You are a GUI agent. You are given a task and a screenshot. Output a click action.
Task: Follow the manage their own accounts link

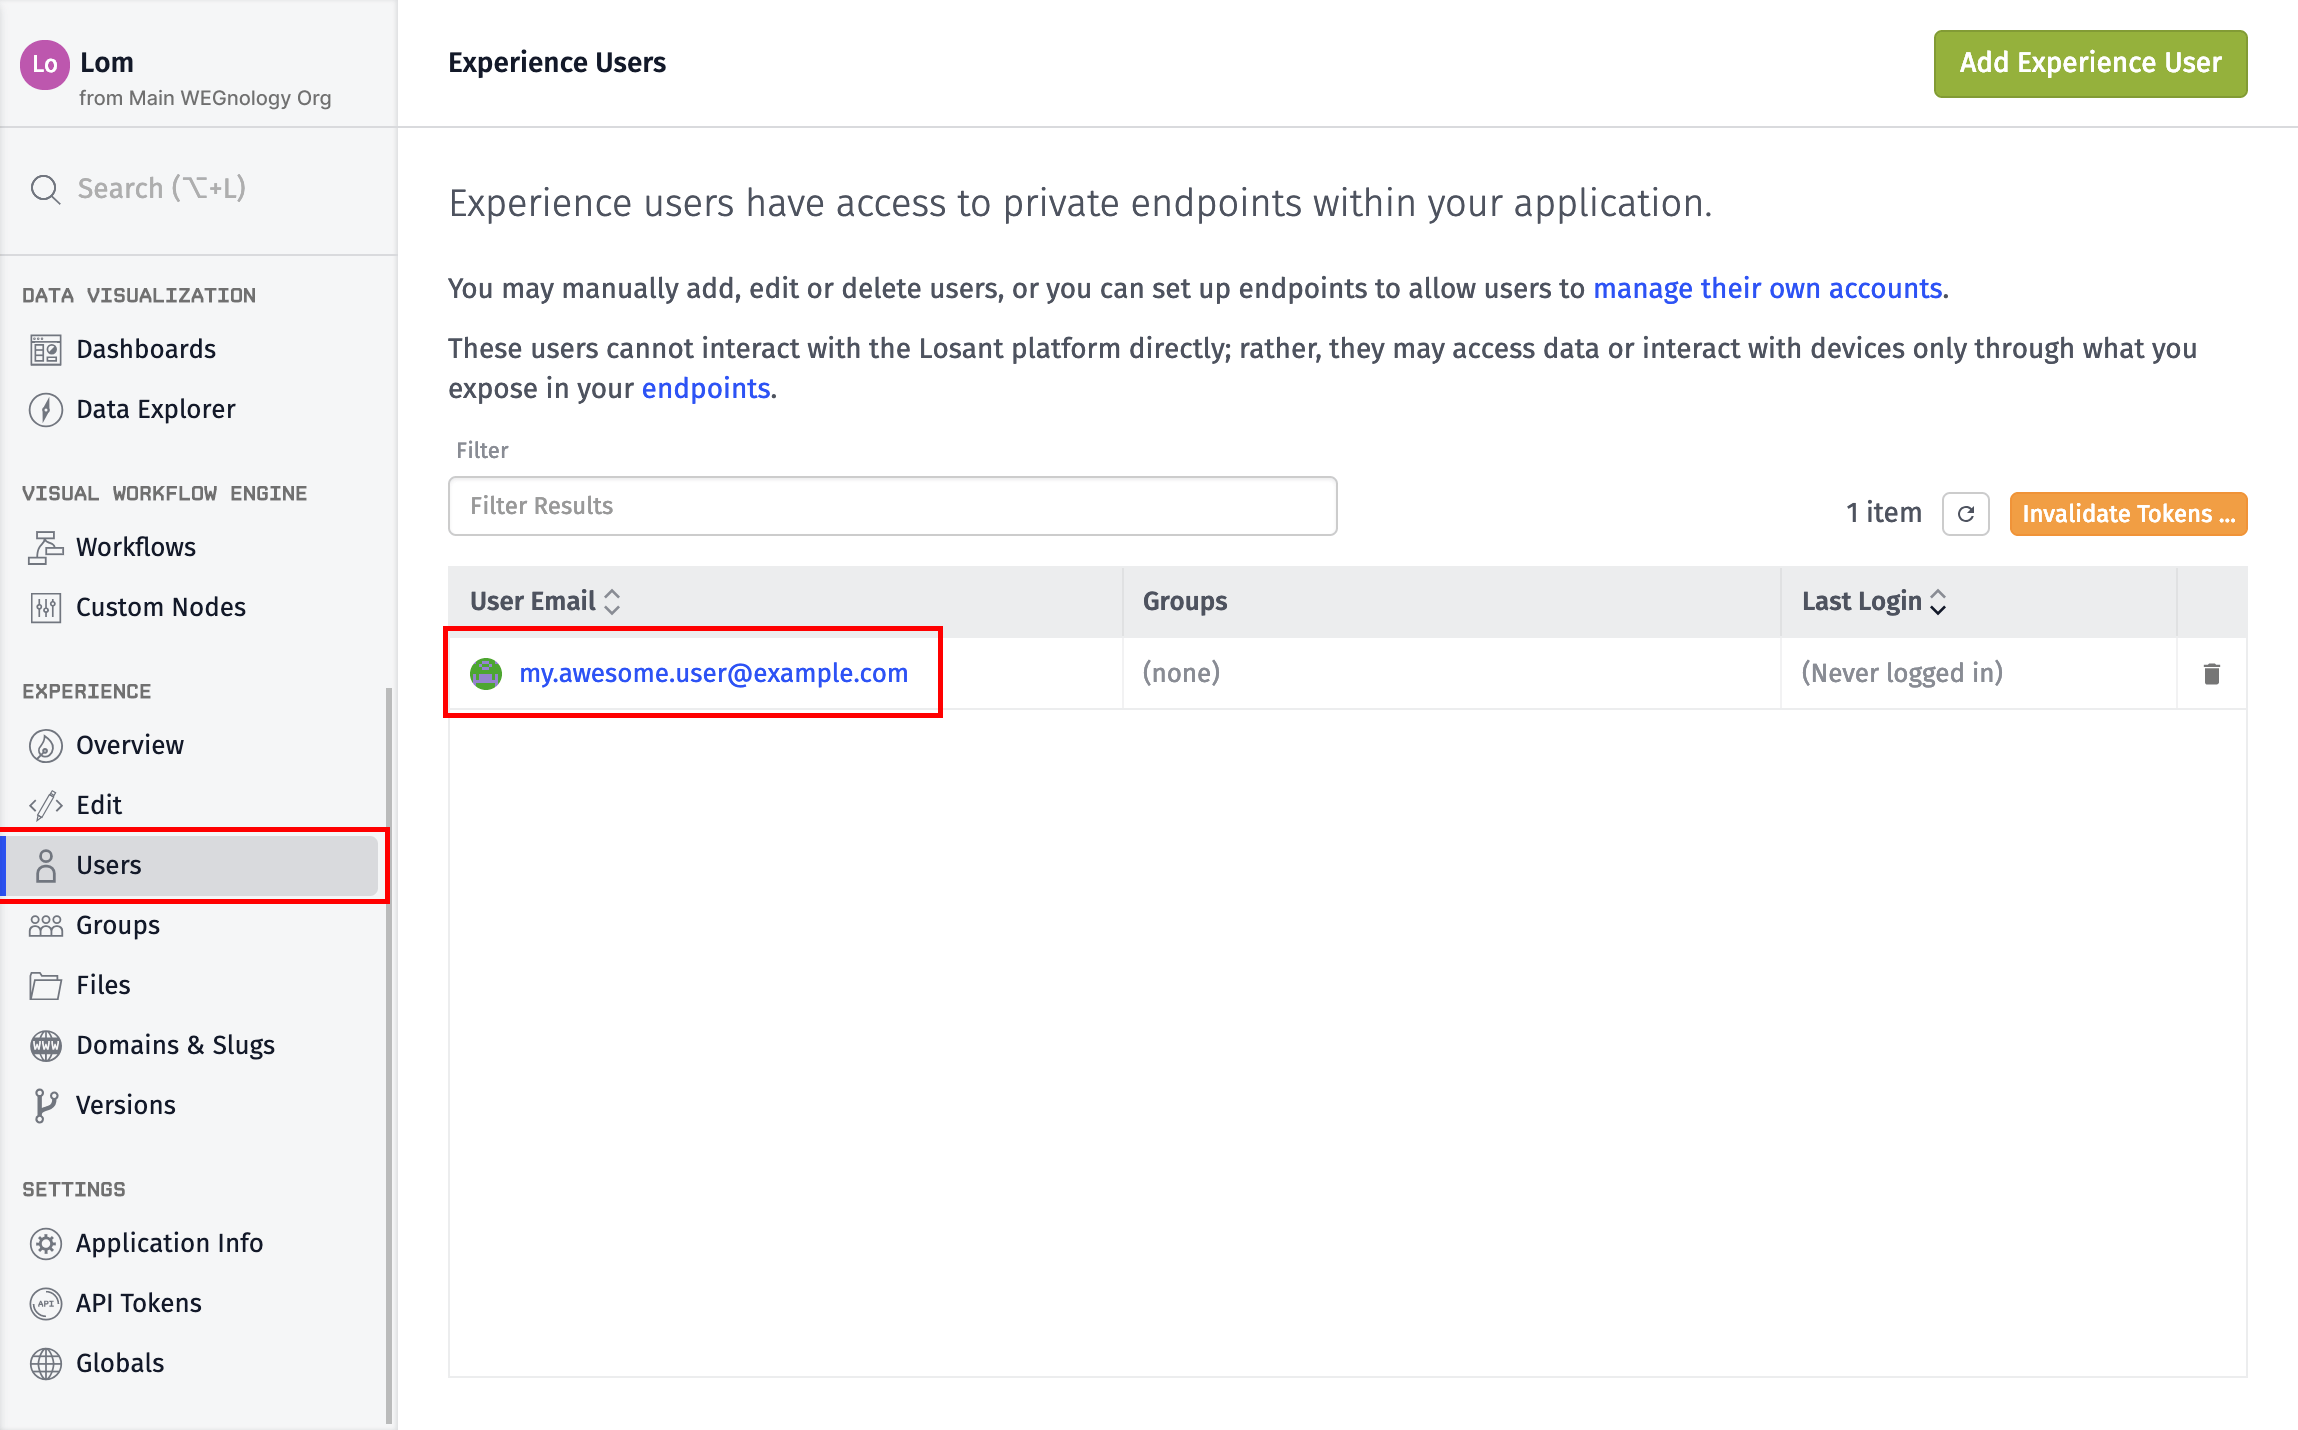click(1768, 289)
